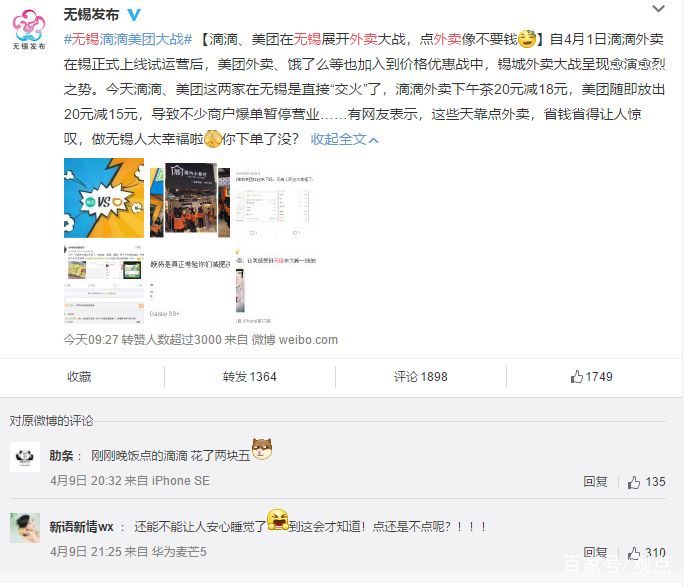This screenshot has height=587, width=684.
Task: Open the 无锡发布 account name link
Action: tap(91, 15)
